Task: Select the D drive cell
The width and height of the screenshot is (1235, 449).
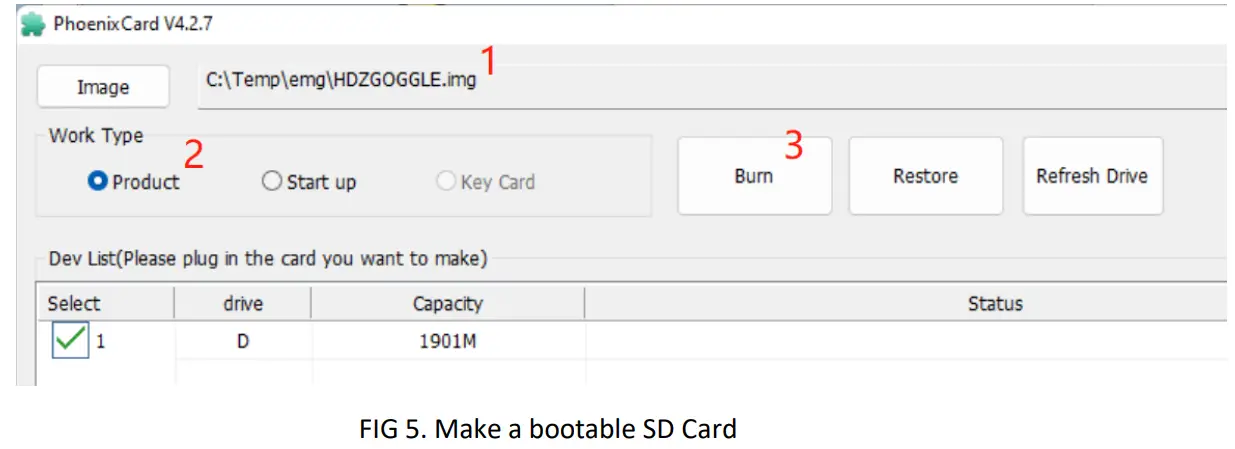Action: pyautogui.click(x=242, y=341)
